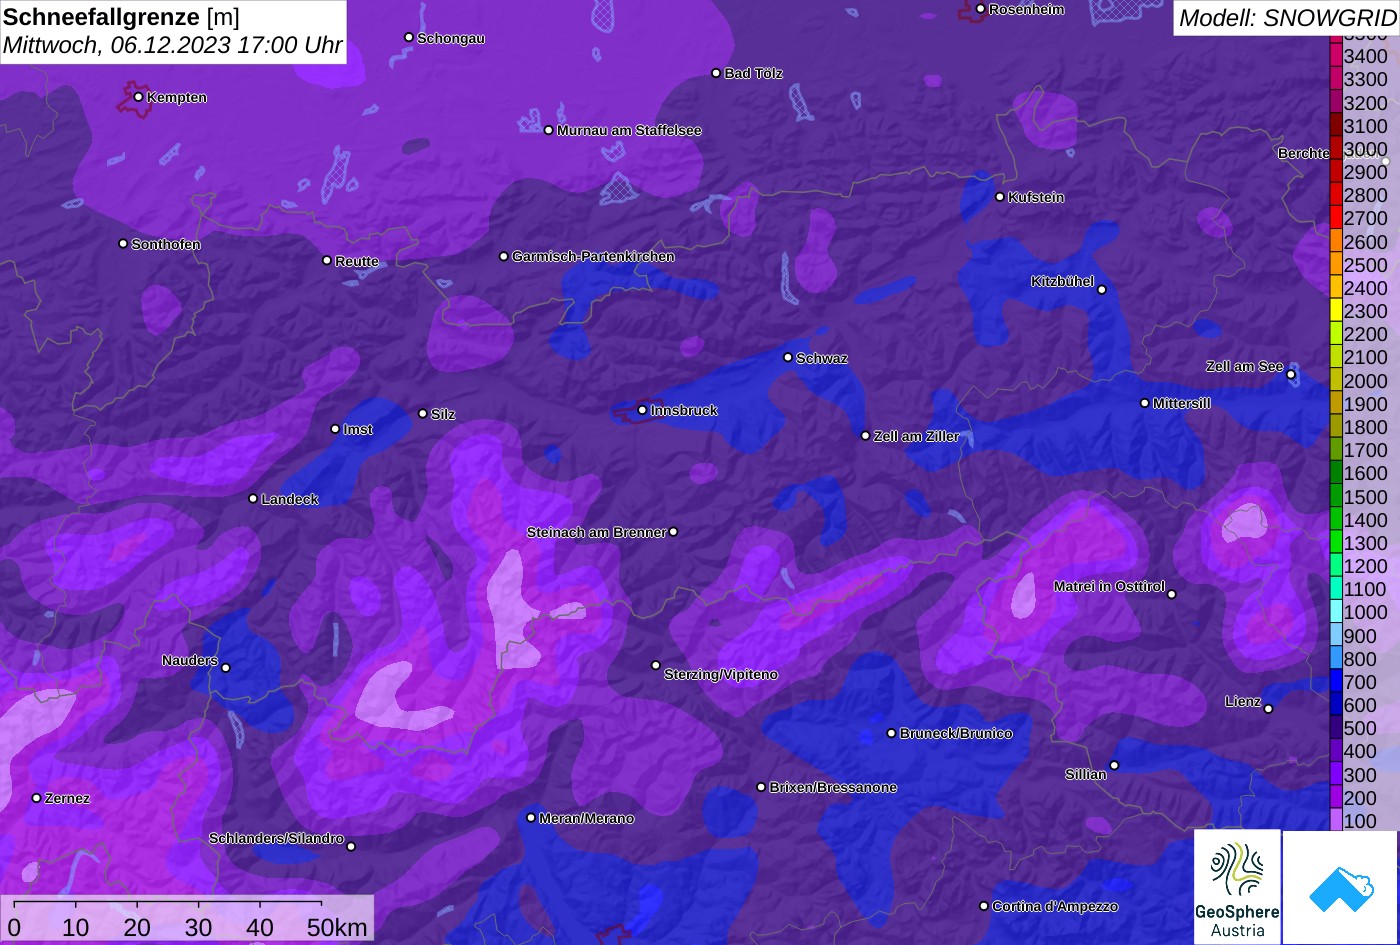The height and width of the screenshot is (945, 1400).
Task: Click the Garmisch-Partenkirchen label
Action: tap(593, 256)
